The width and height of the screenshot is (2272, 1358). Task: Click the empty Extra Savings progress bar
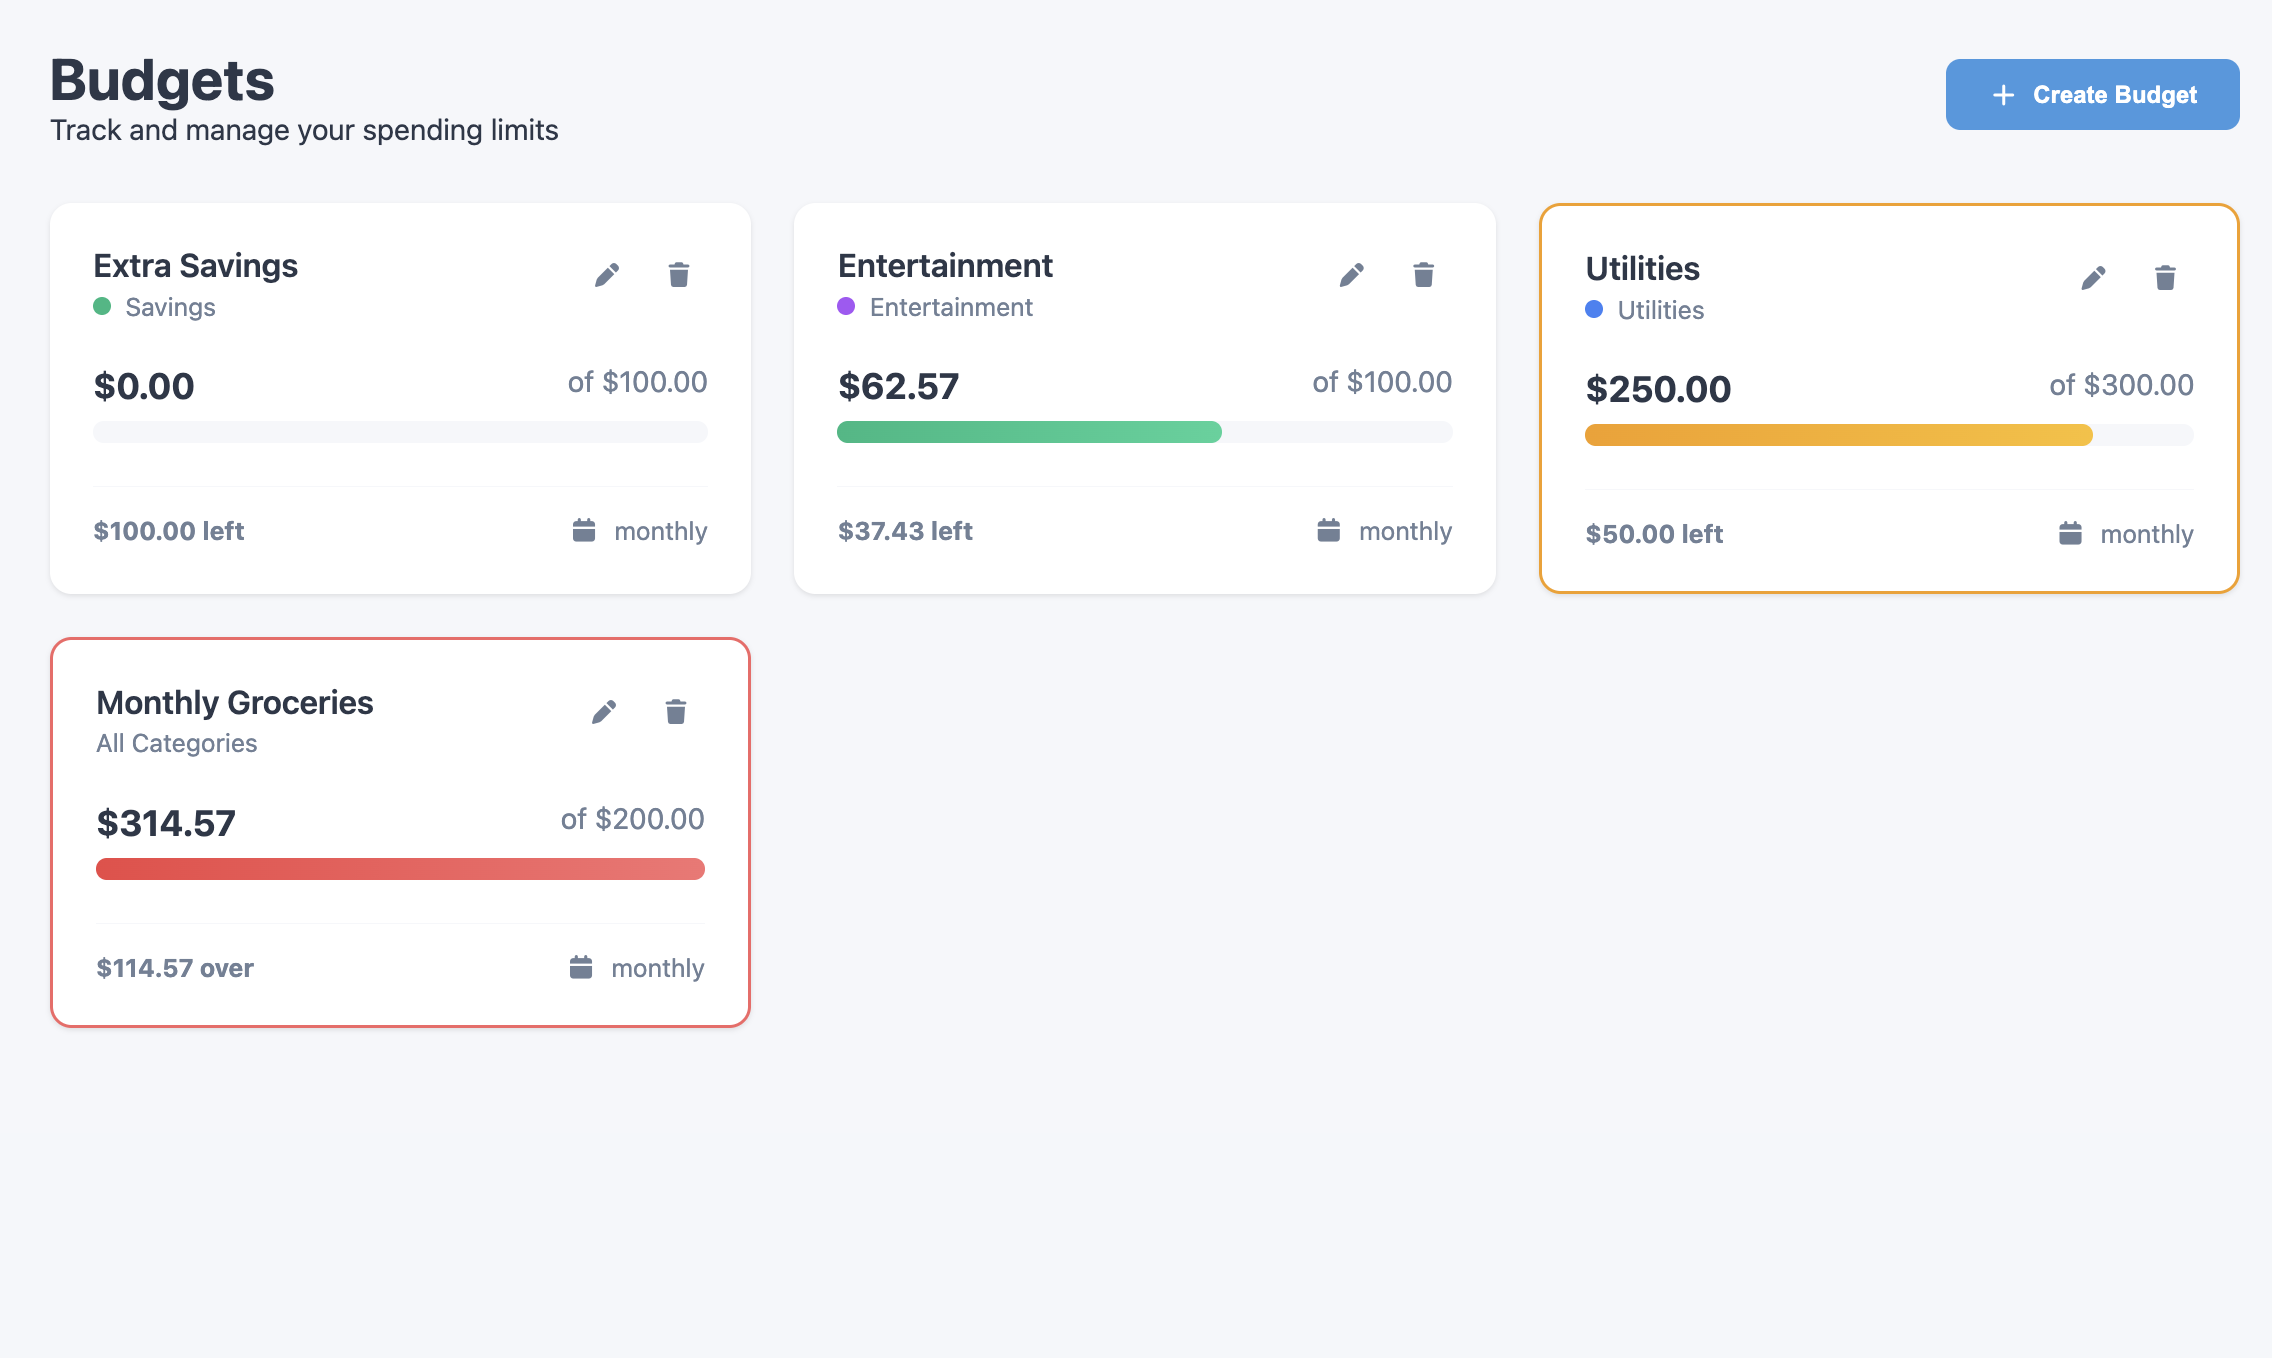click(400, 432)
